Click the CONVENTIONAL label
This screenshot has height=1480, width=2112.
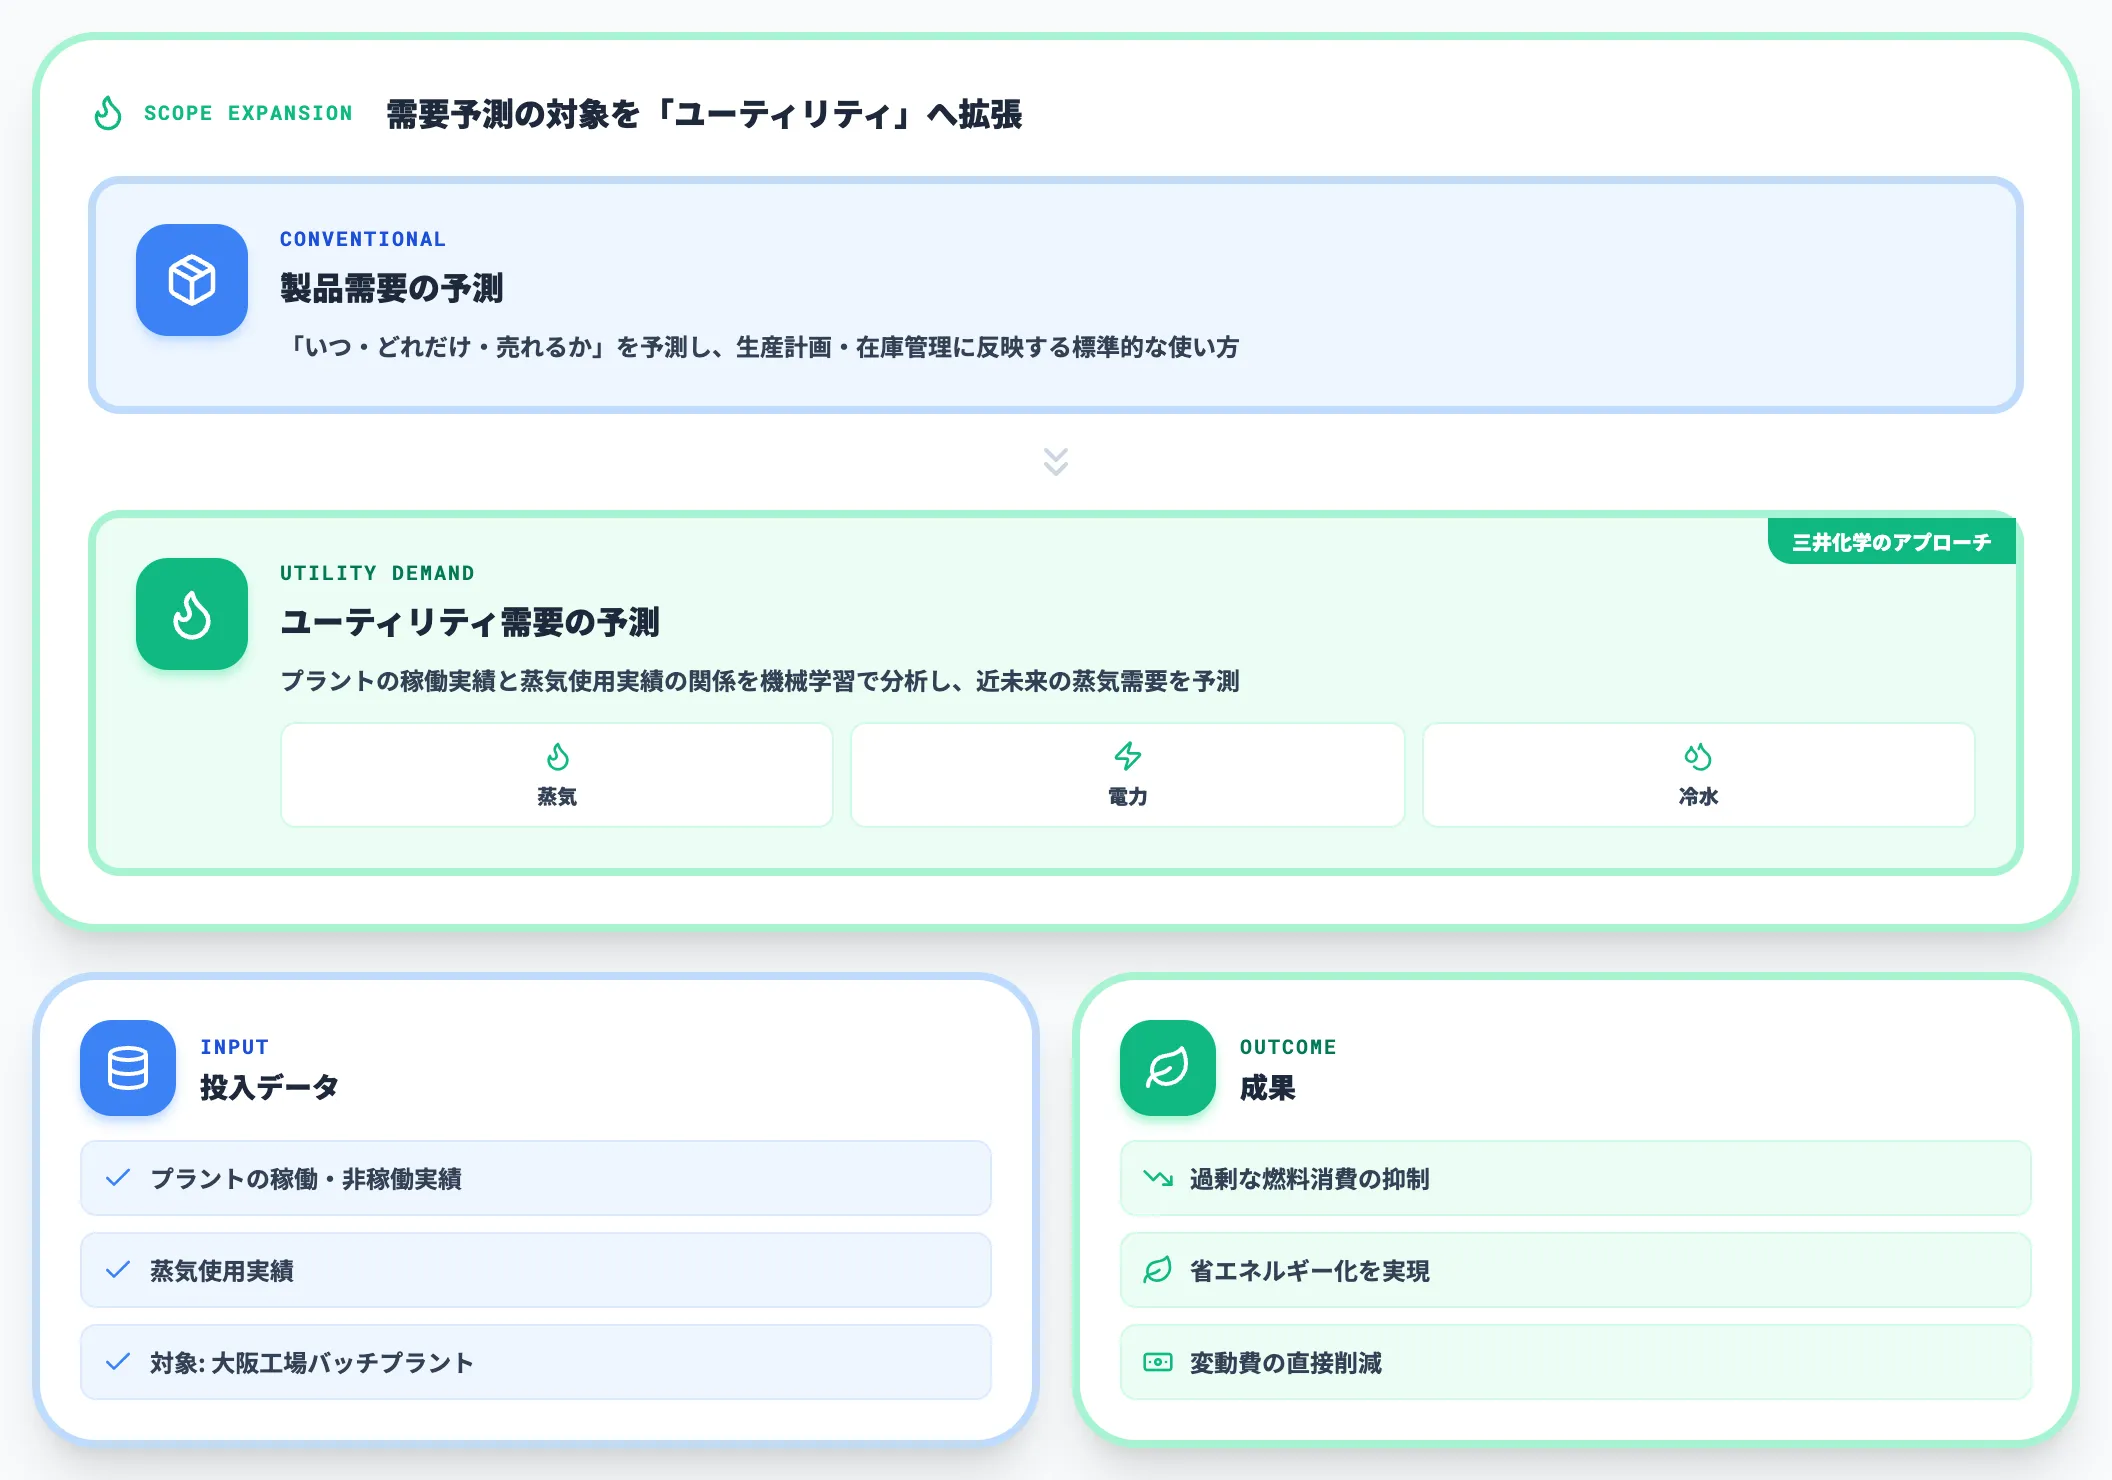click(x=363, y=239)
